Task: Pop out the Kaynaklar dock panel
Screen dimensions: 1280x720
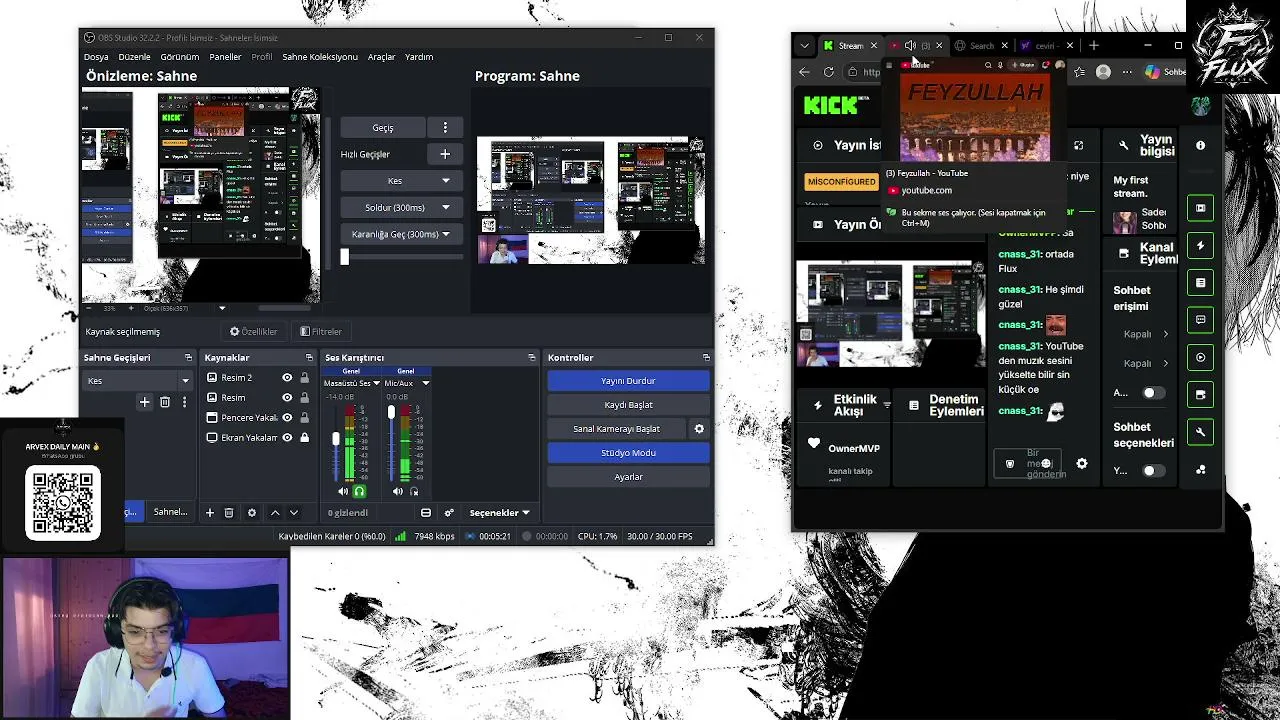Action: (x=309, y=358)
